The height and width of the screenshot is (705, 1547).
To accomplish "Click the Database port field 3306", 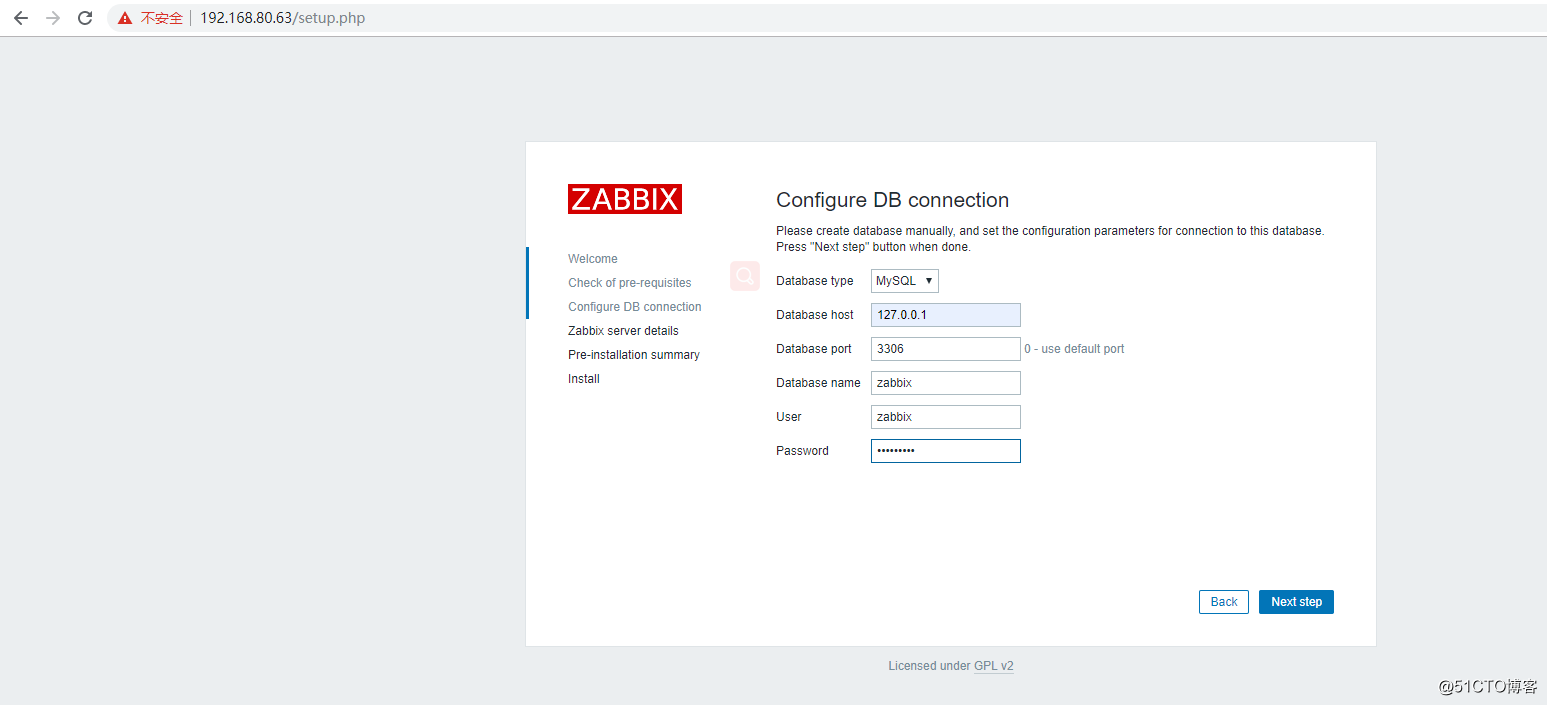I will pyautogui.click(x=946, y=349).
